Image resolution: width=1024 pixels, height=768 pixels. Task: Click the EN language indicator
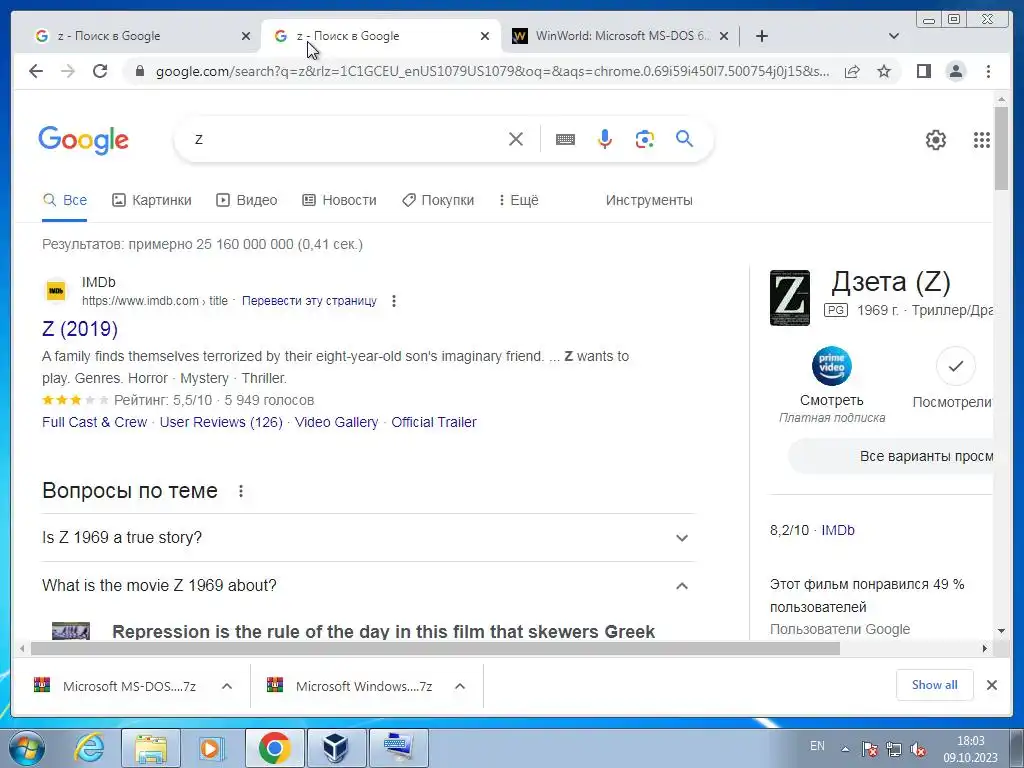point(817,746)
